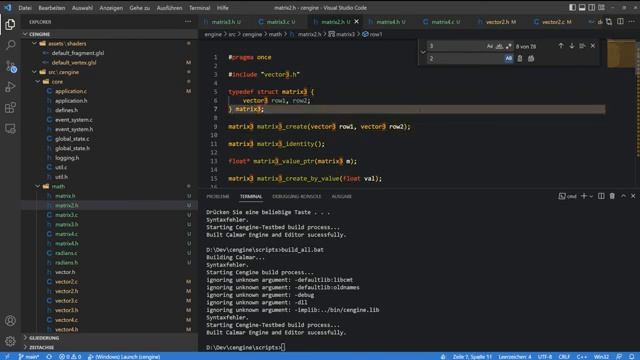Collapse the math folder
The width and height of the screenshot is (640, 360).
point(38,186)
